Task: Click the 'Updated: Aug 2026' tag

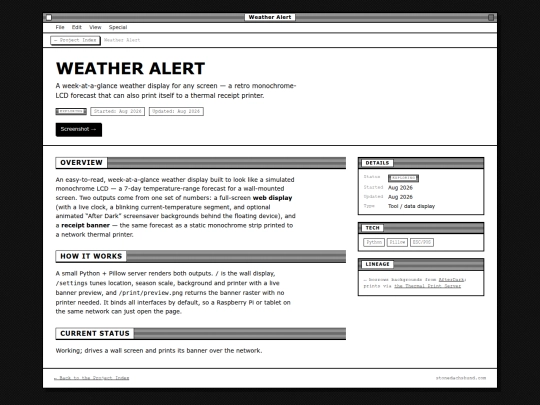Action: (x=176, y=111)
